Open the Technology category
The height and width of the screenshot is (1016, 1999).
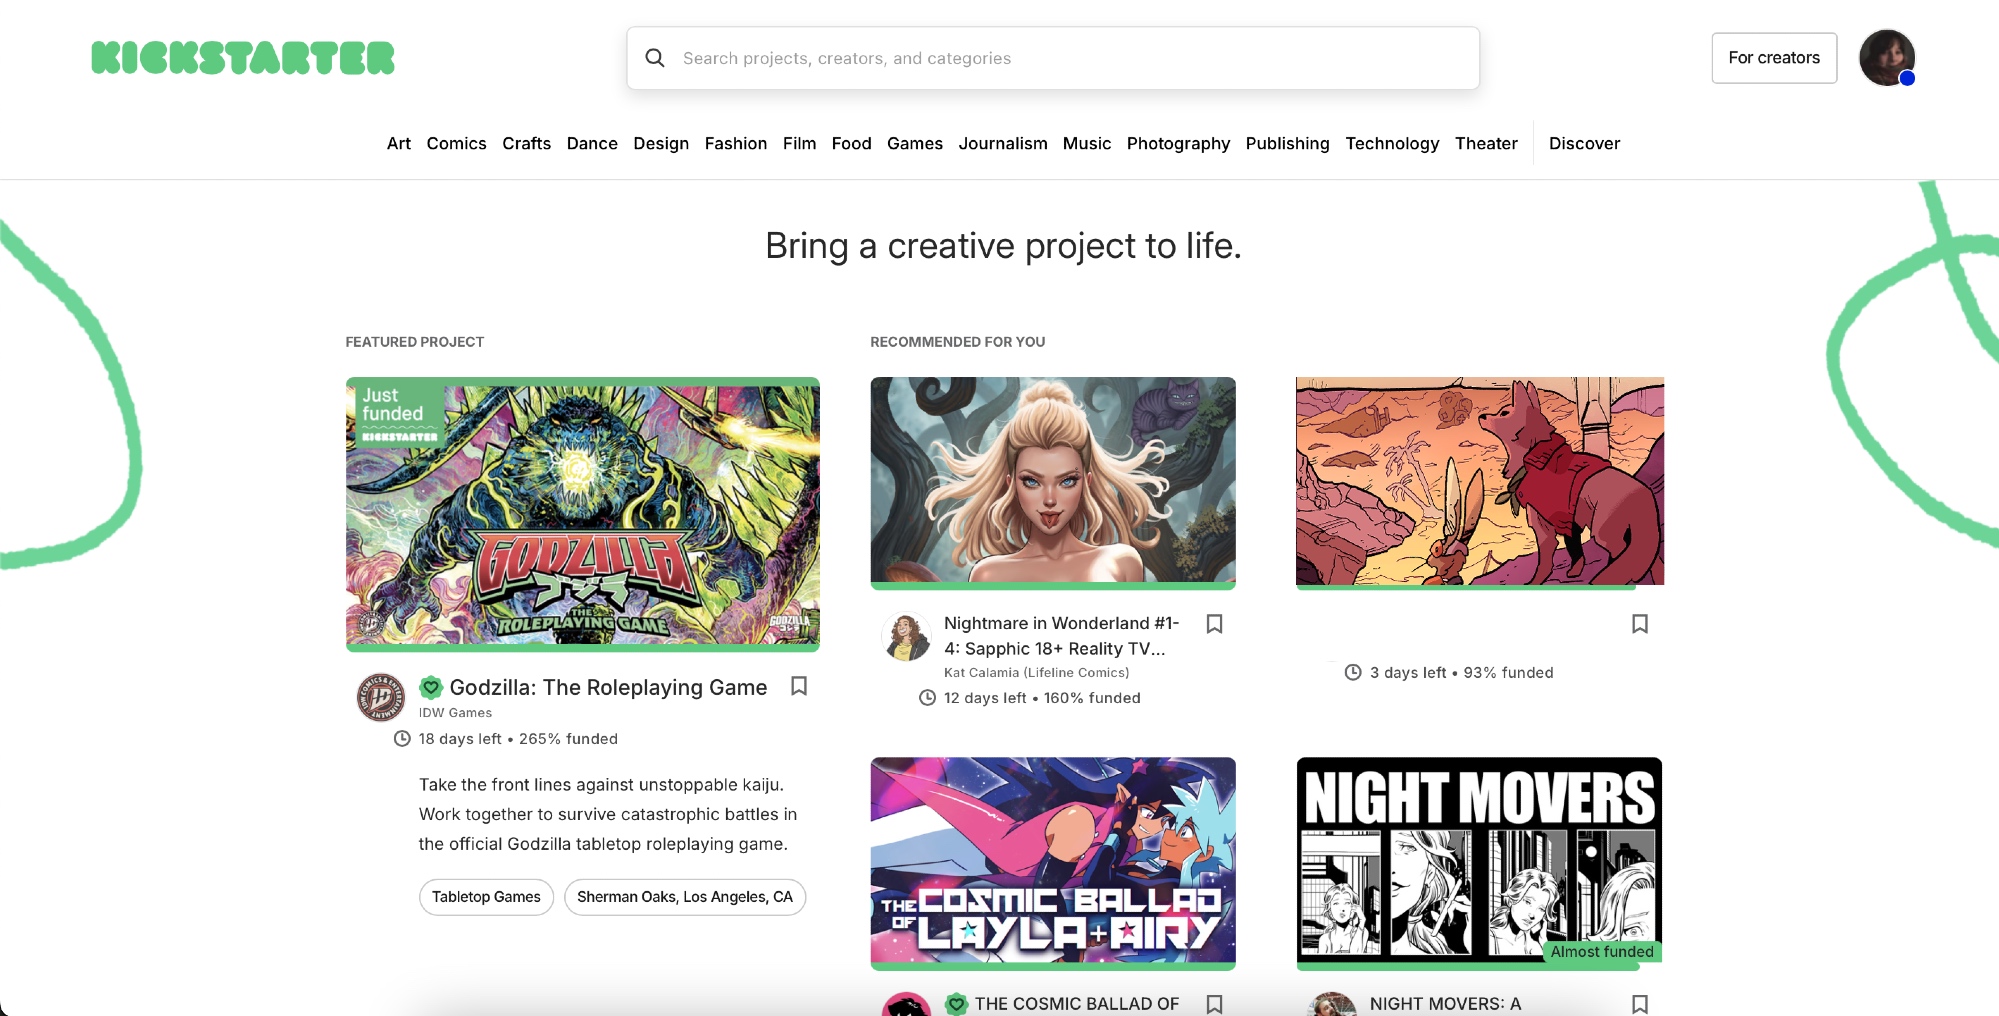pyautogui.click(x=1391, y=143)
